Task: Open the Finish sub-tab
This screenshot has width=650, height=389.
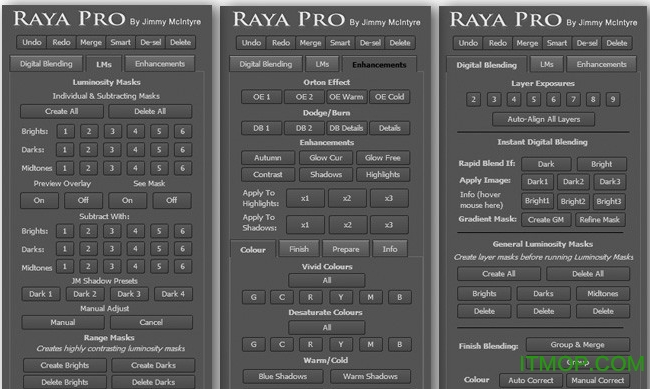Action: tap(299, 249)
